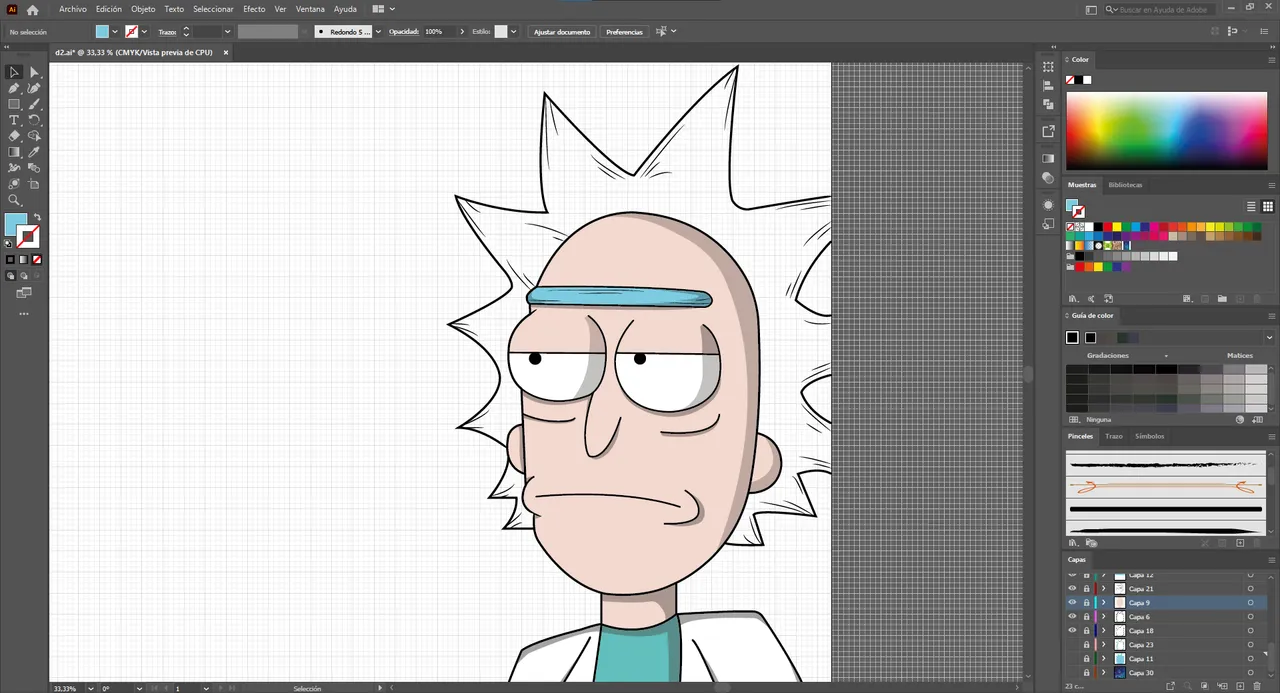Click the color spectrum in Color panel
Screen dimensions: 1280x693
1166,131
